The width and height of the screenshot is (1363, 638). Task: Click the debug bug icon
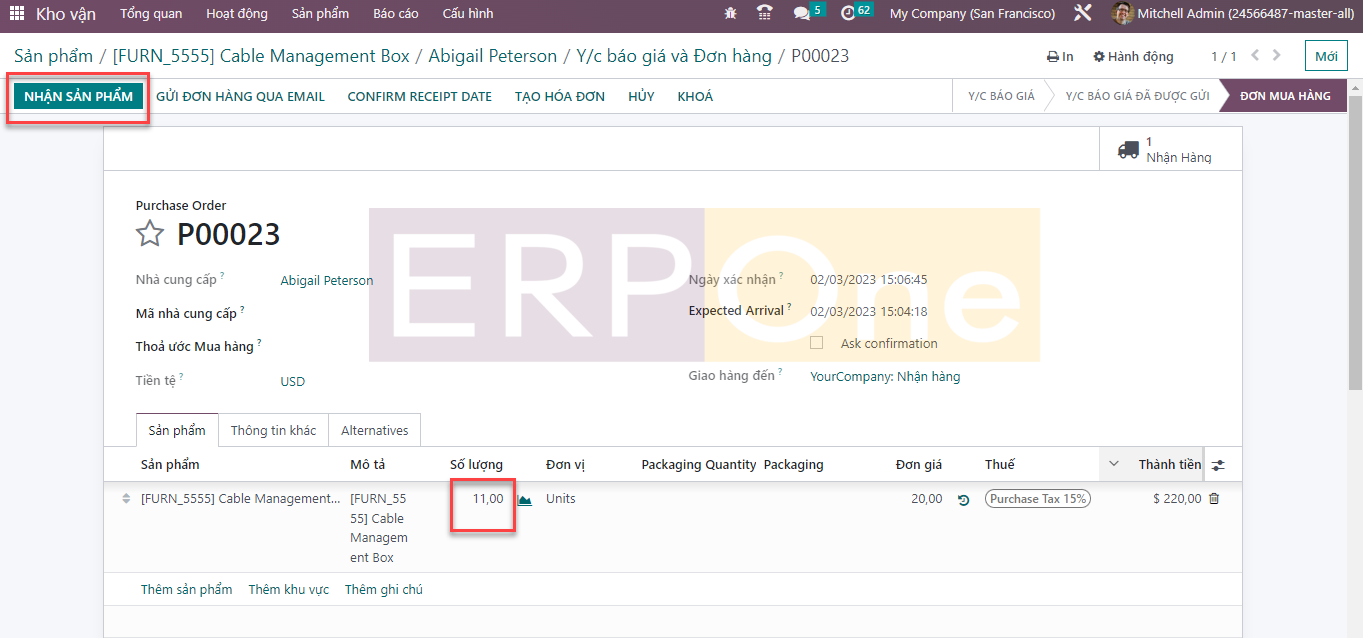coord(731,14)
